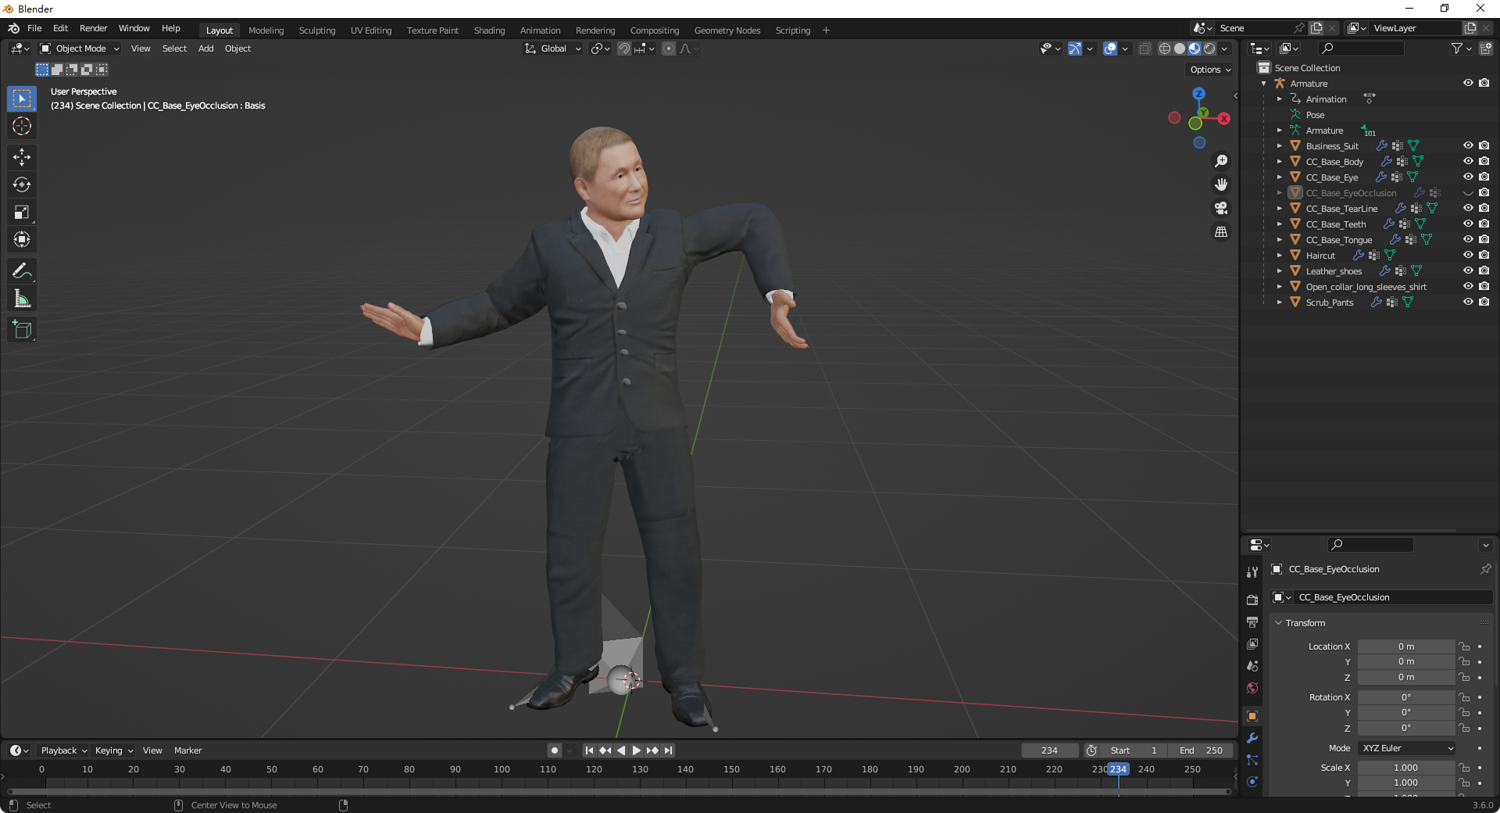
Task: Open the Output properties tab
Action: click(1252, 622)
